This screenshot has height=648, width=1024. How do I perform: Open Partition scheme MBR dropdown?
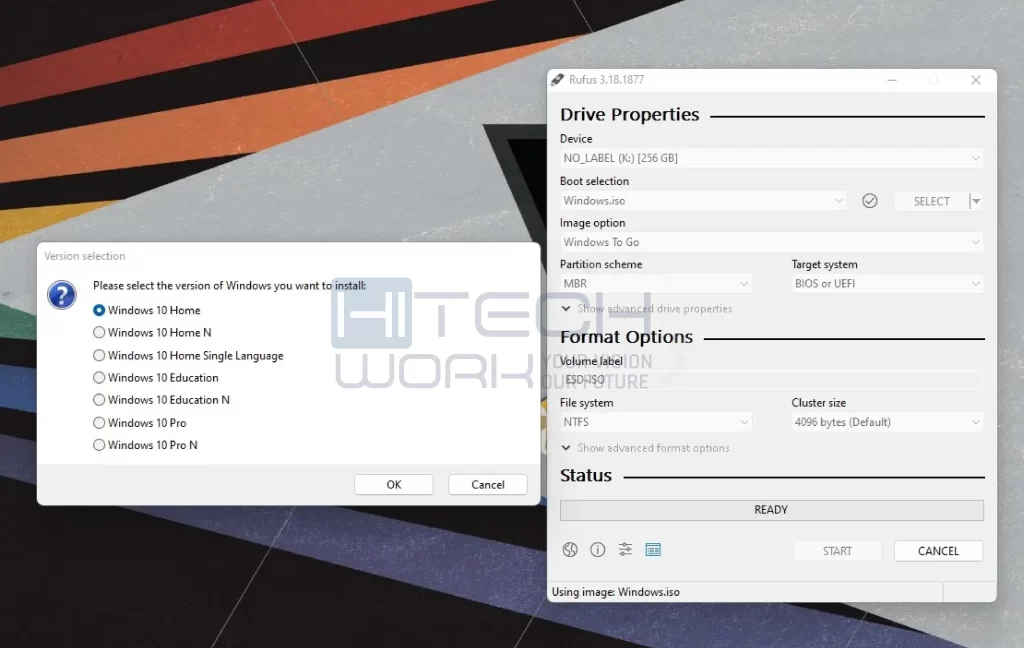pyautogui.click(x=656, y=284)
